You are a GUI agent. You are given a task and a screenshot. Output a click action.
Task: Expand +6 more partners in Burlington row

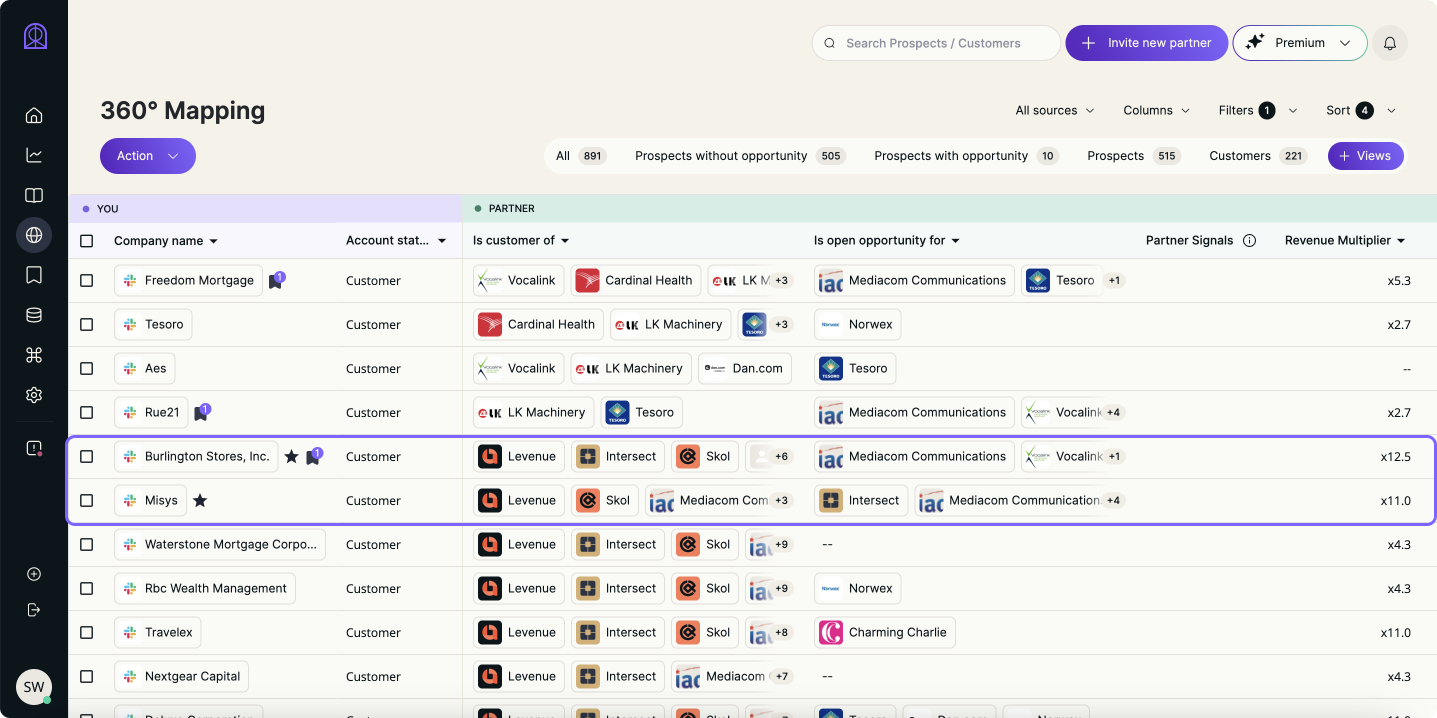(782, 456)
